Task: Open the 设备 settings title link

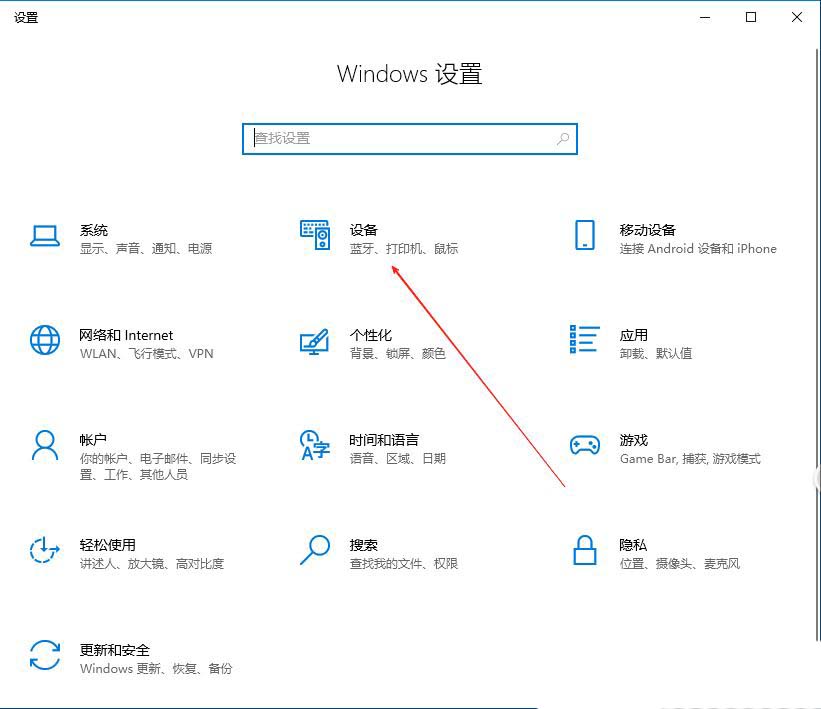Action: [364, 230]
